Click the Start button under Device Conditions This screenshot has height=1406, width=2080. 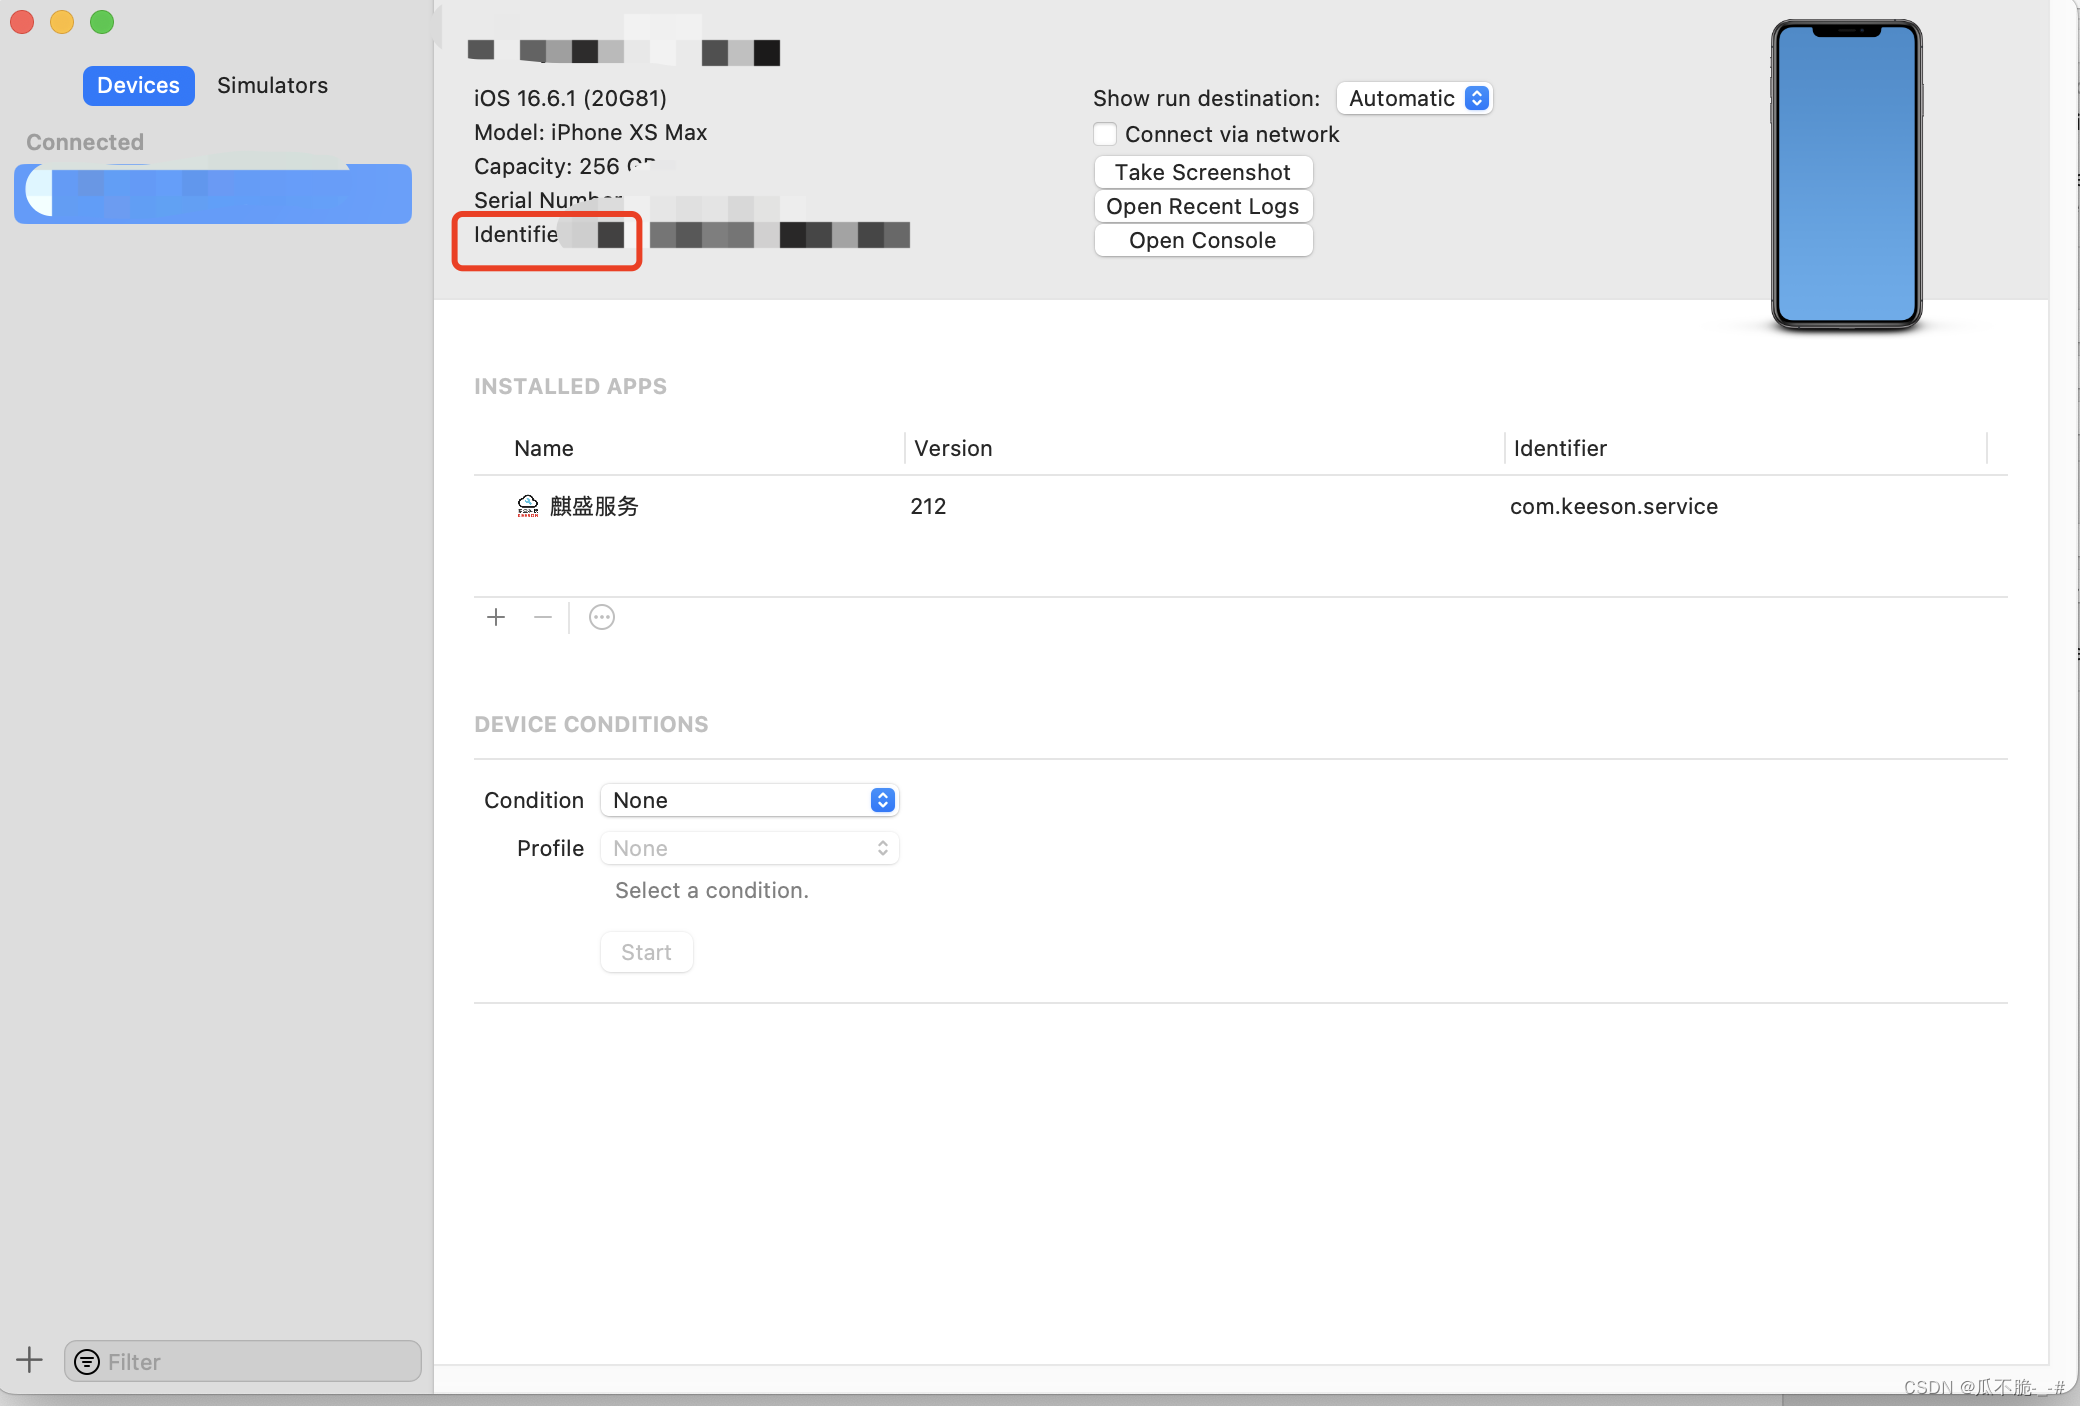645,951
